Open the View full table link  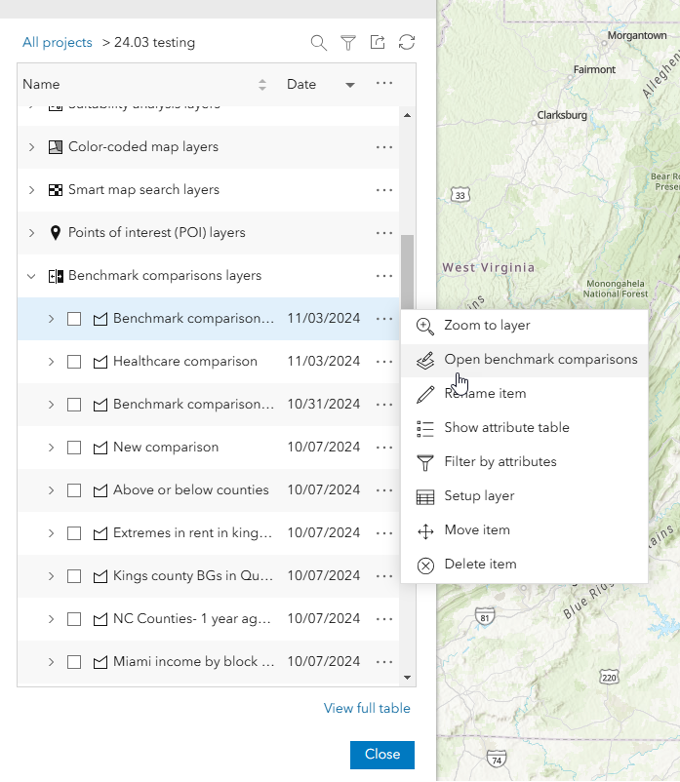367,709
